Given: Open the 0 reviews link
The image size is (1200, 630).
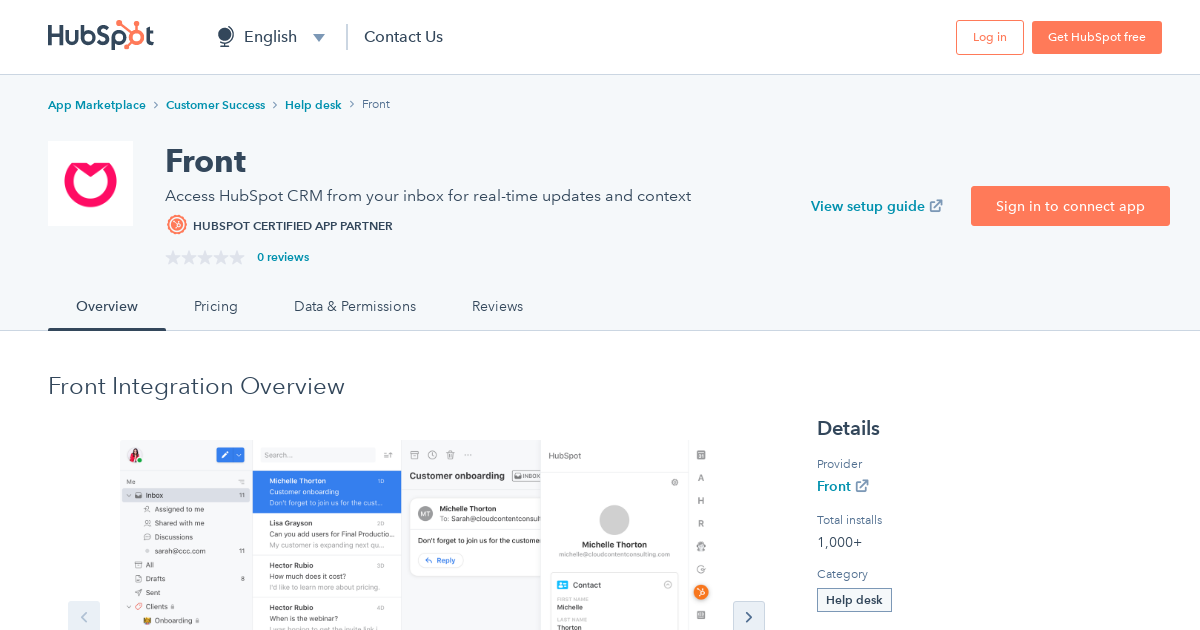Looking at the screenshot, I should [x=283, y=257].
